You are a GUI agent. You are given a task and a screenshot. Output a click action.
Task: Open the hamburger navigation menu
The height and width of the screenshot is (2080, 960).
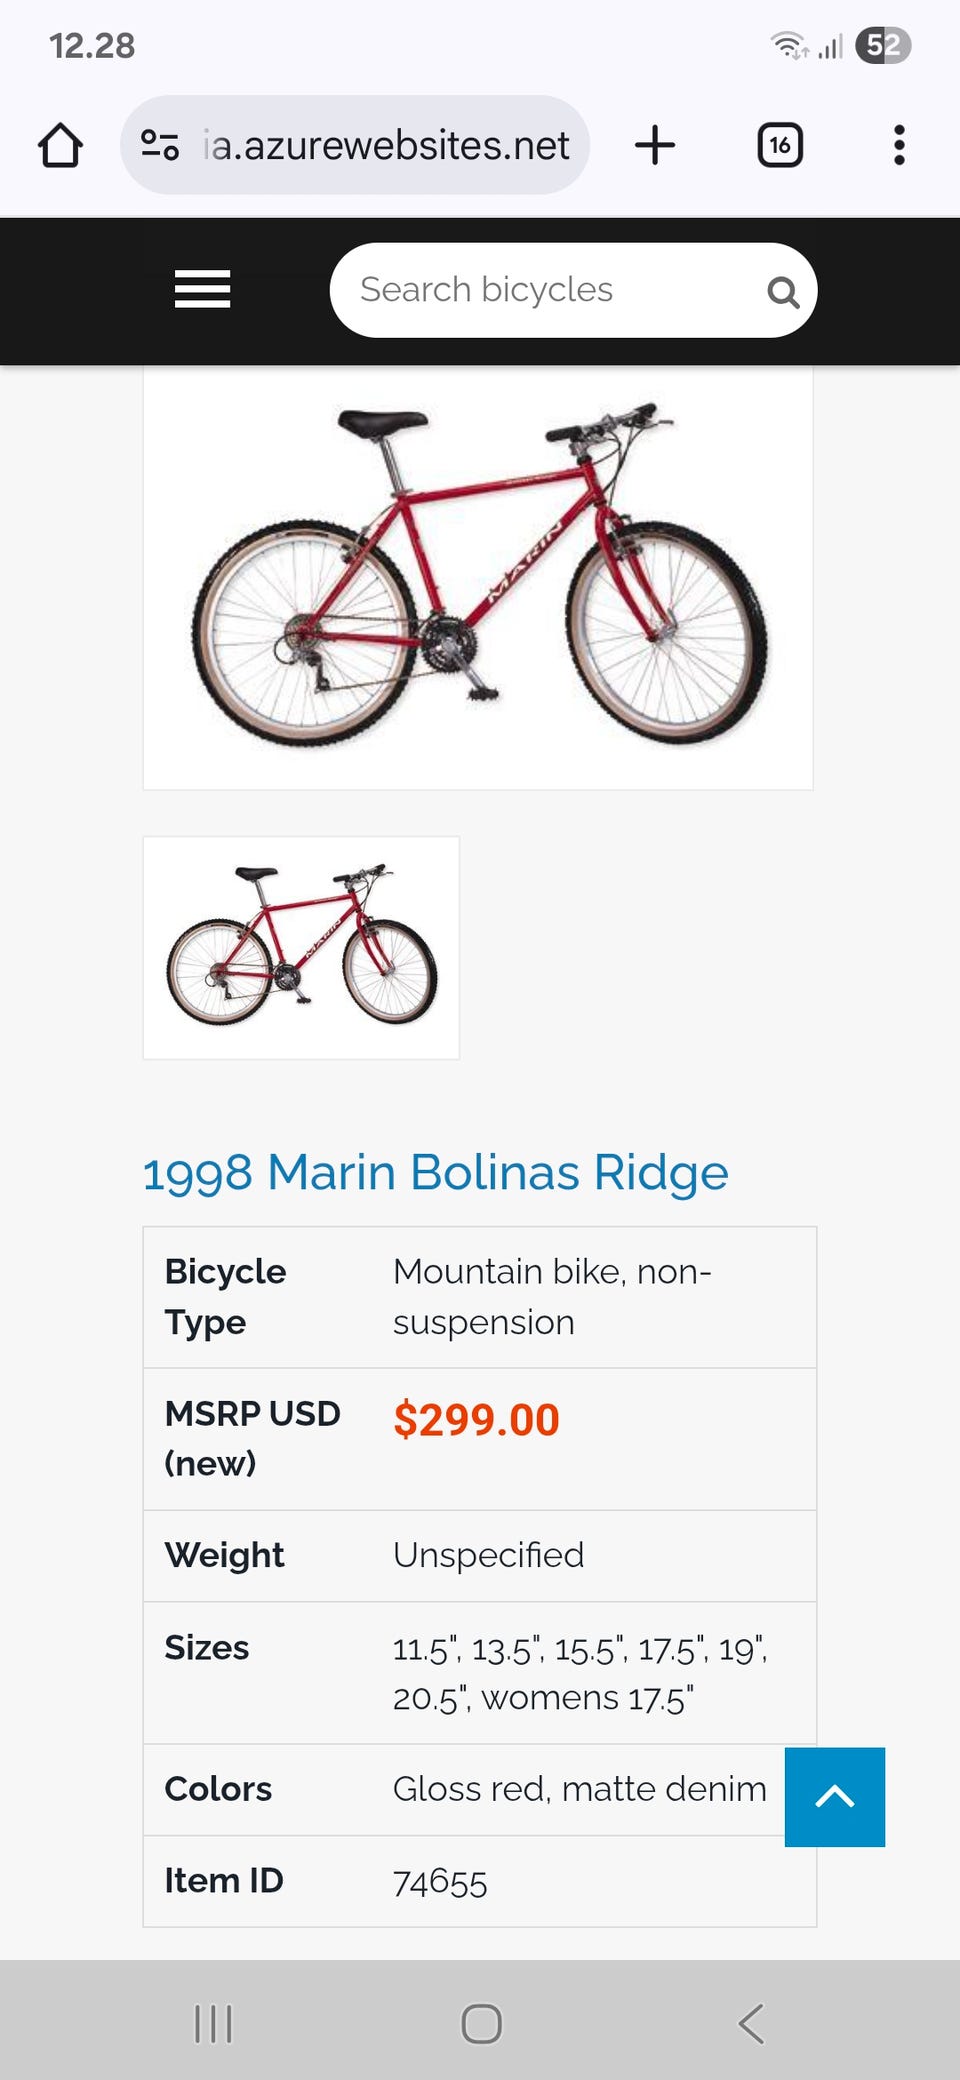pyautogui.click(x=202, y=290)
